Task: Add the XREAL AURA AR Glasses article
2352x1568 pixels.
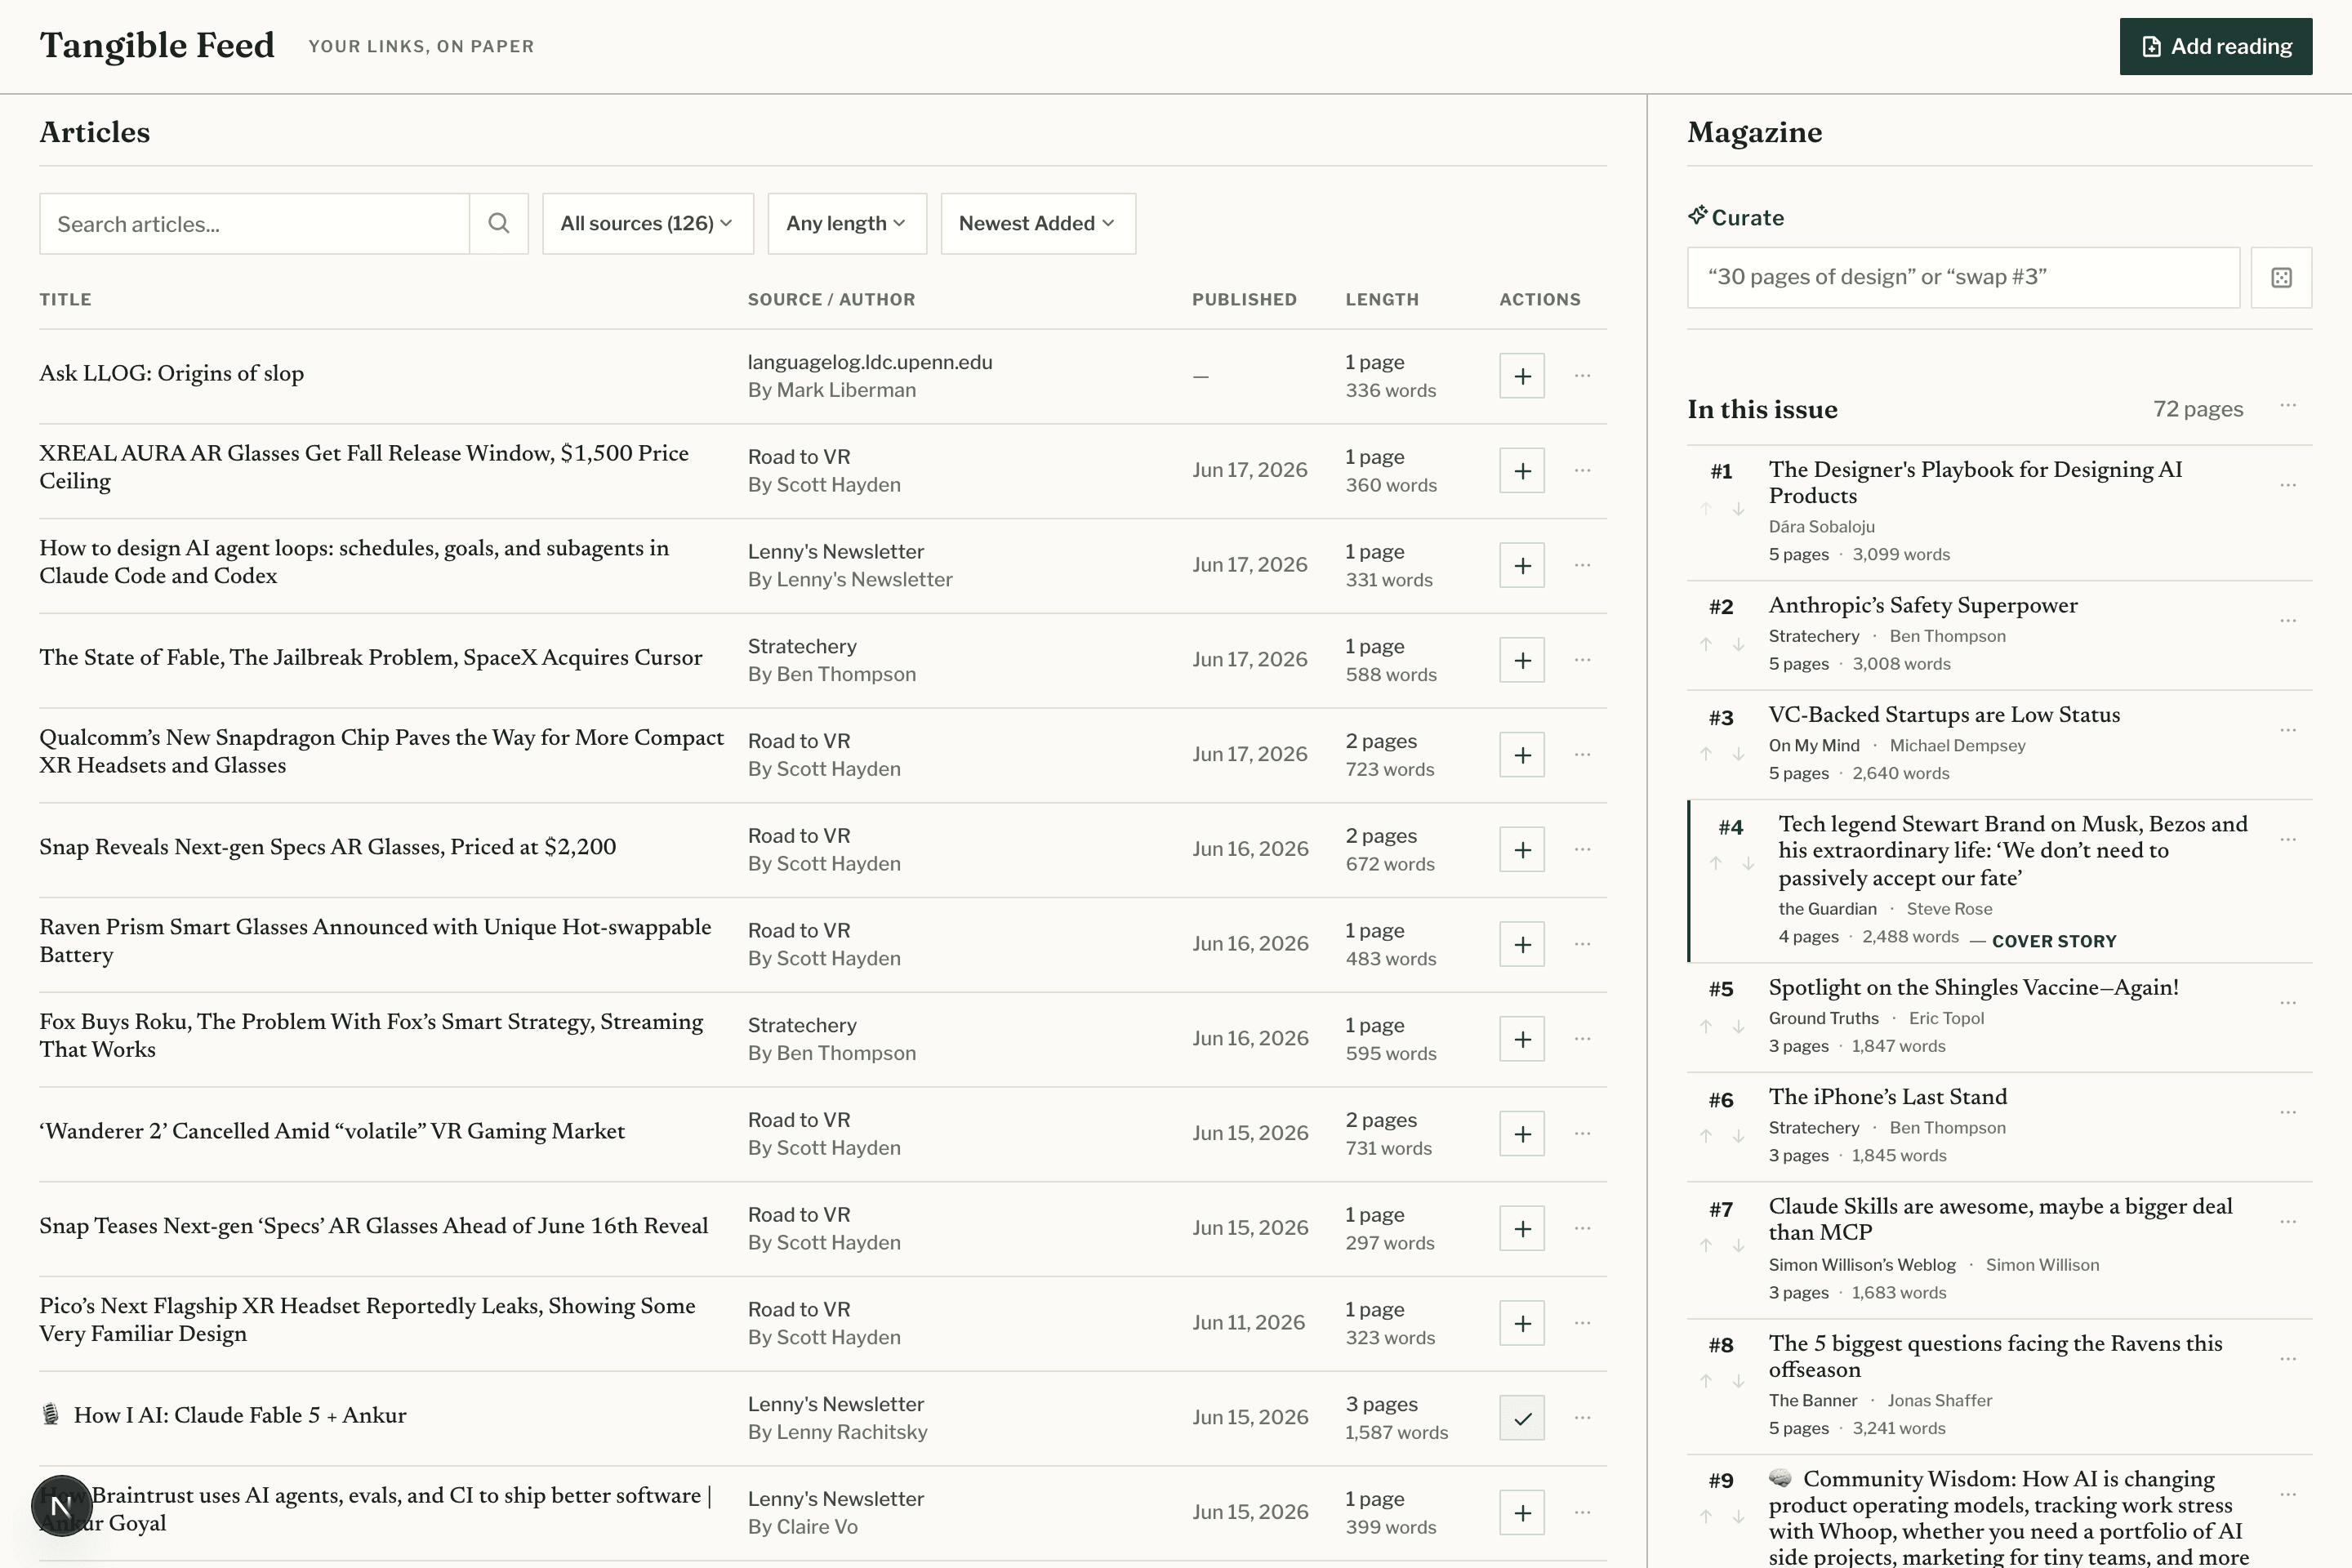Action: pyautogui.click(x=1522, y=471)
